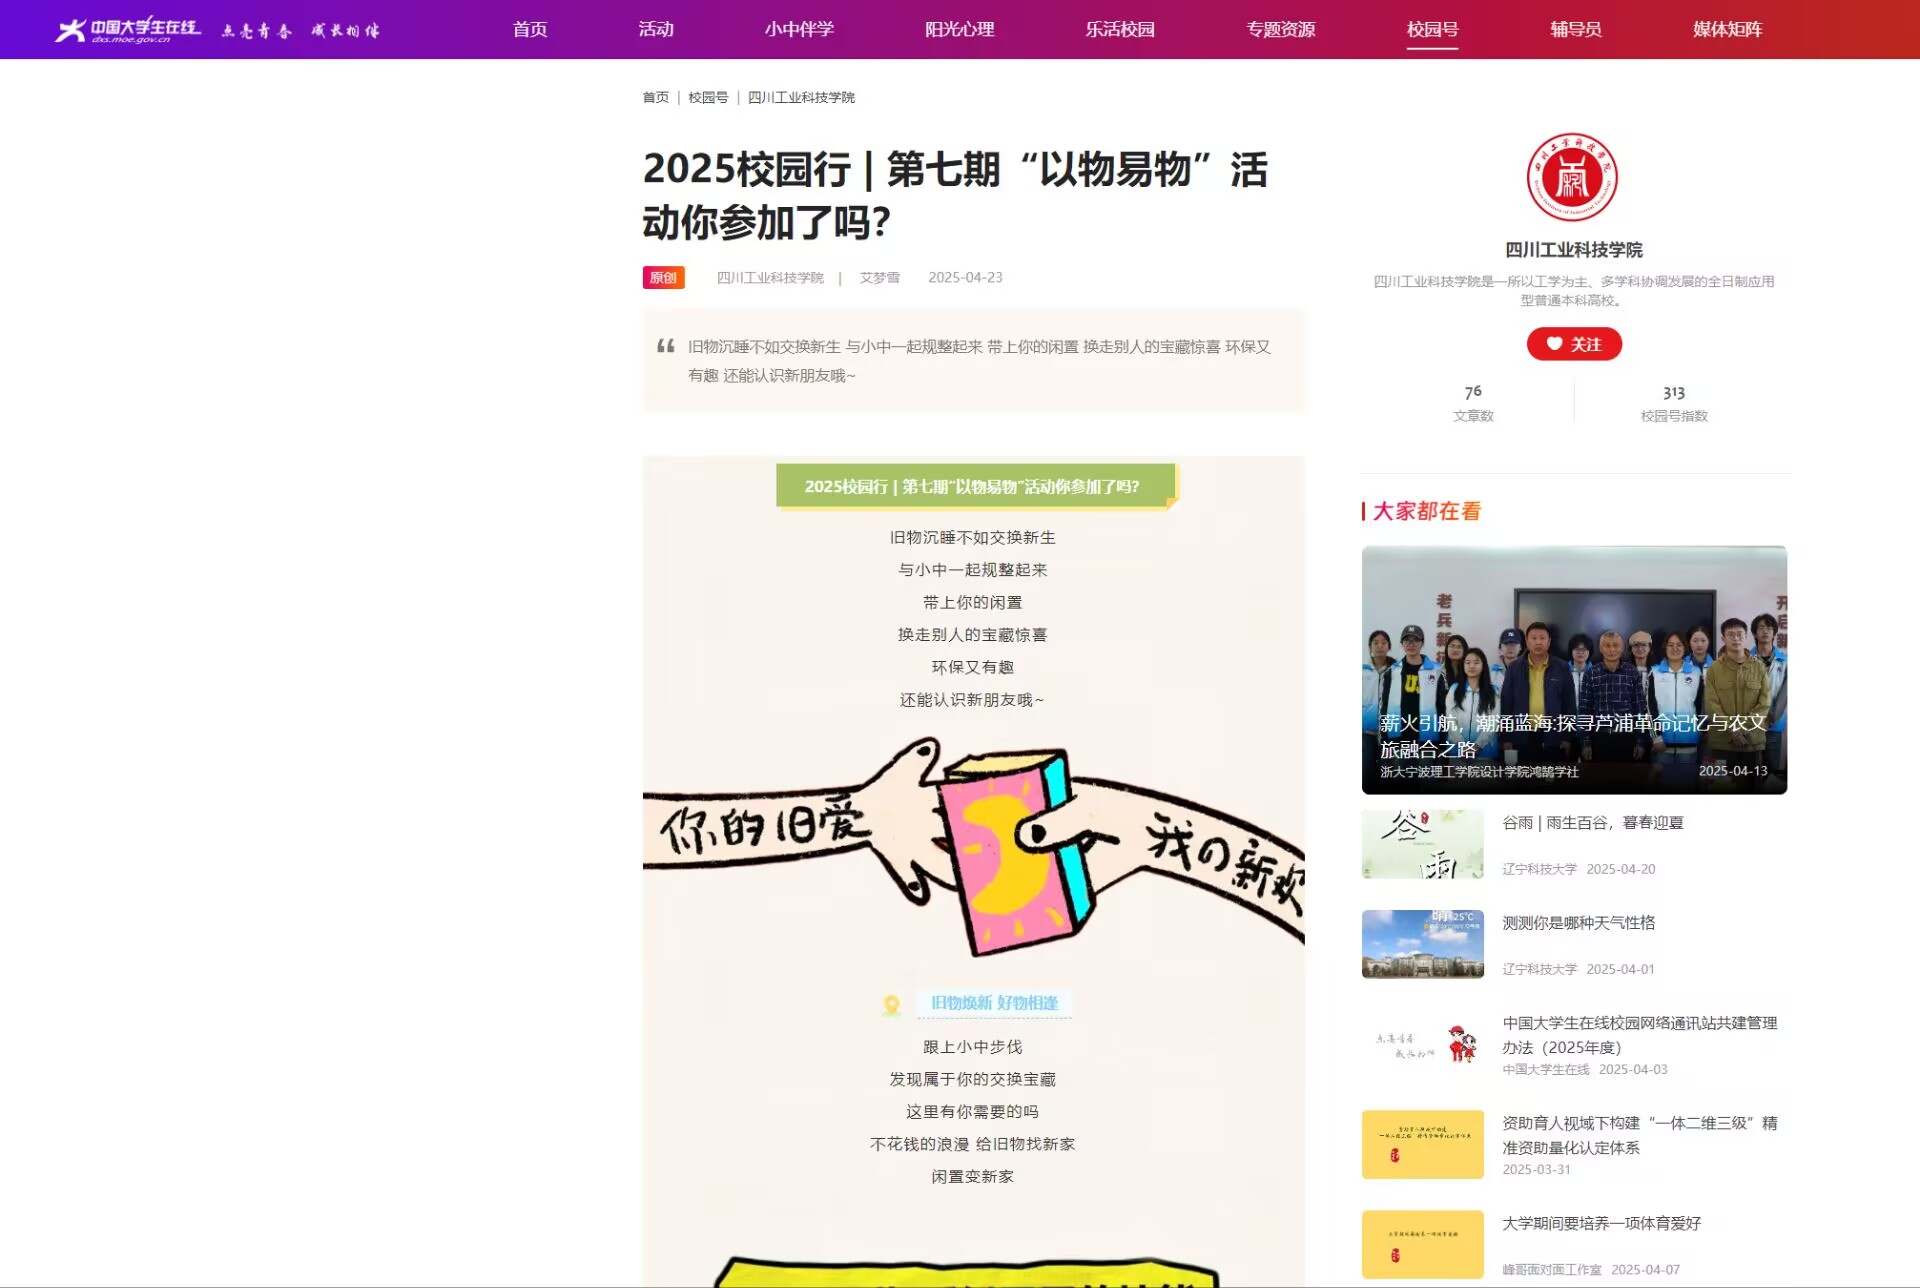Click the 原创 original tag badge
The image size is (1920, 1288).
tap(663, 278)
